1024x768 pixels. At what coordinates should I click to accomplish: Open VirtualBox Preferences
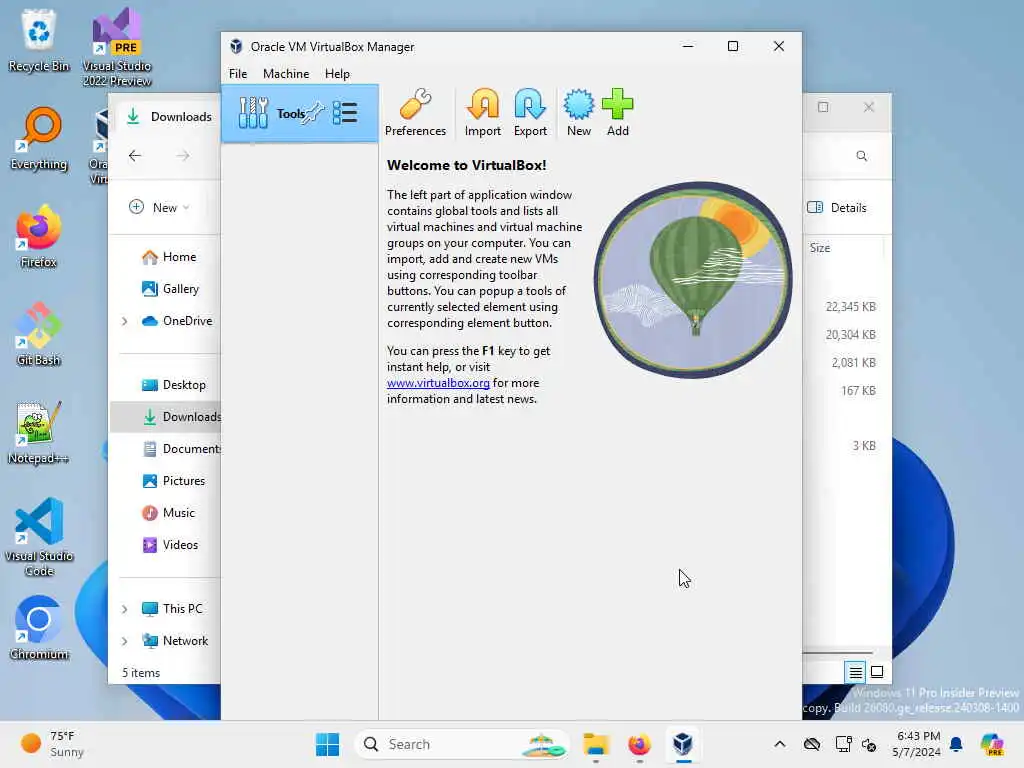point(415,112)
